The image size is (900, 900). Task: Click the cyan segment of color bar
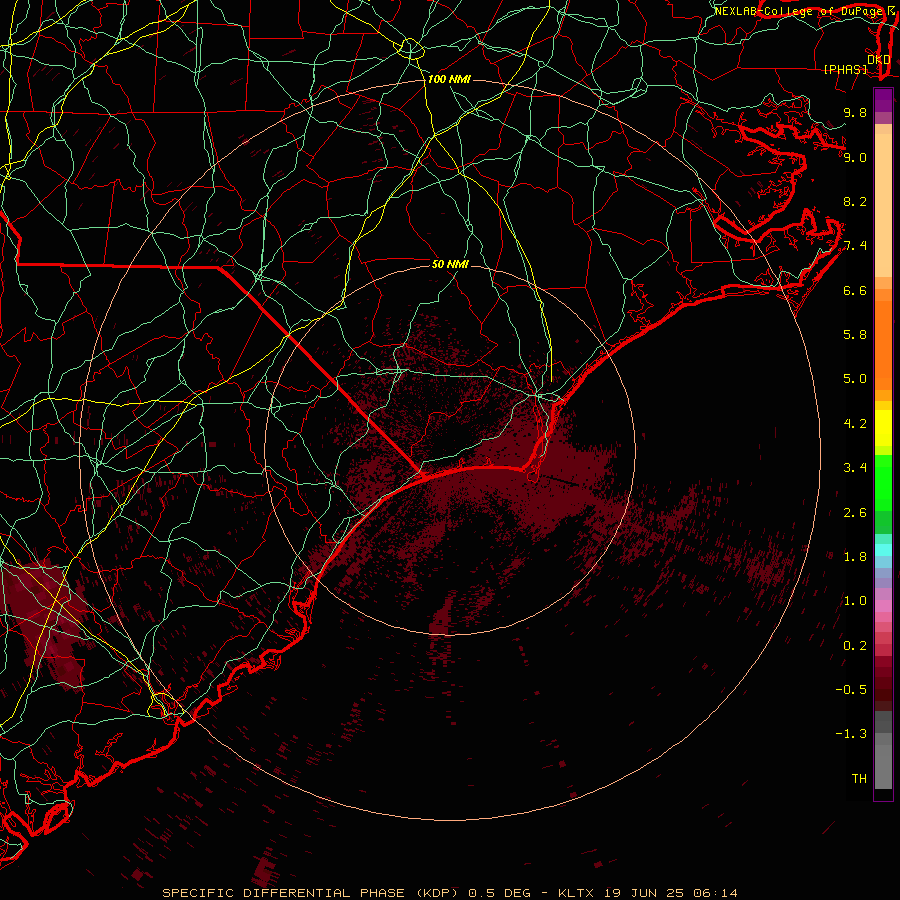click(x=883, y=550)
